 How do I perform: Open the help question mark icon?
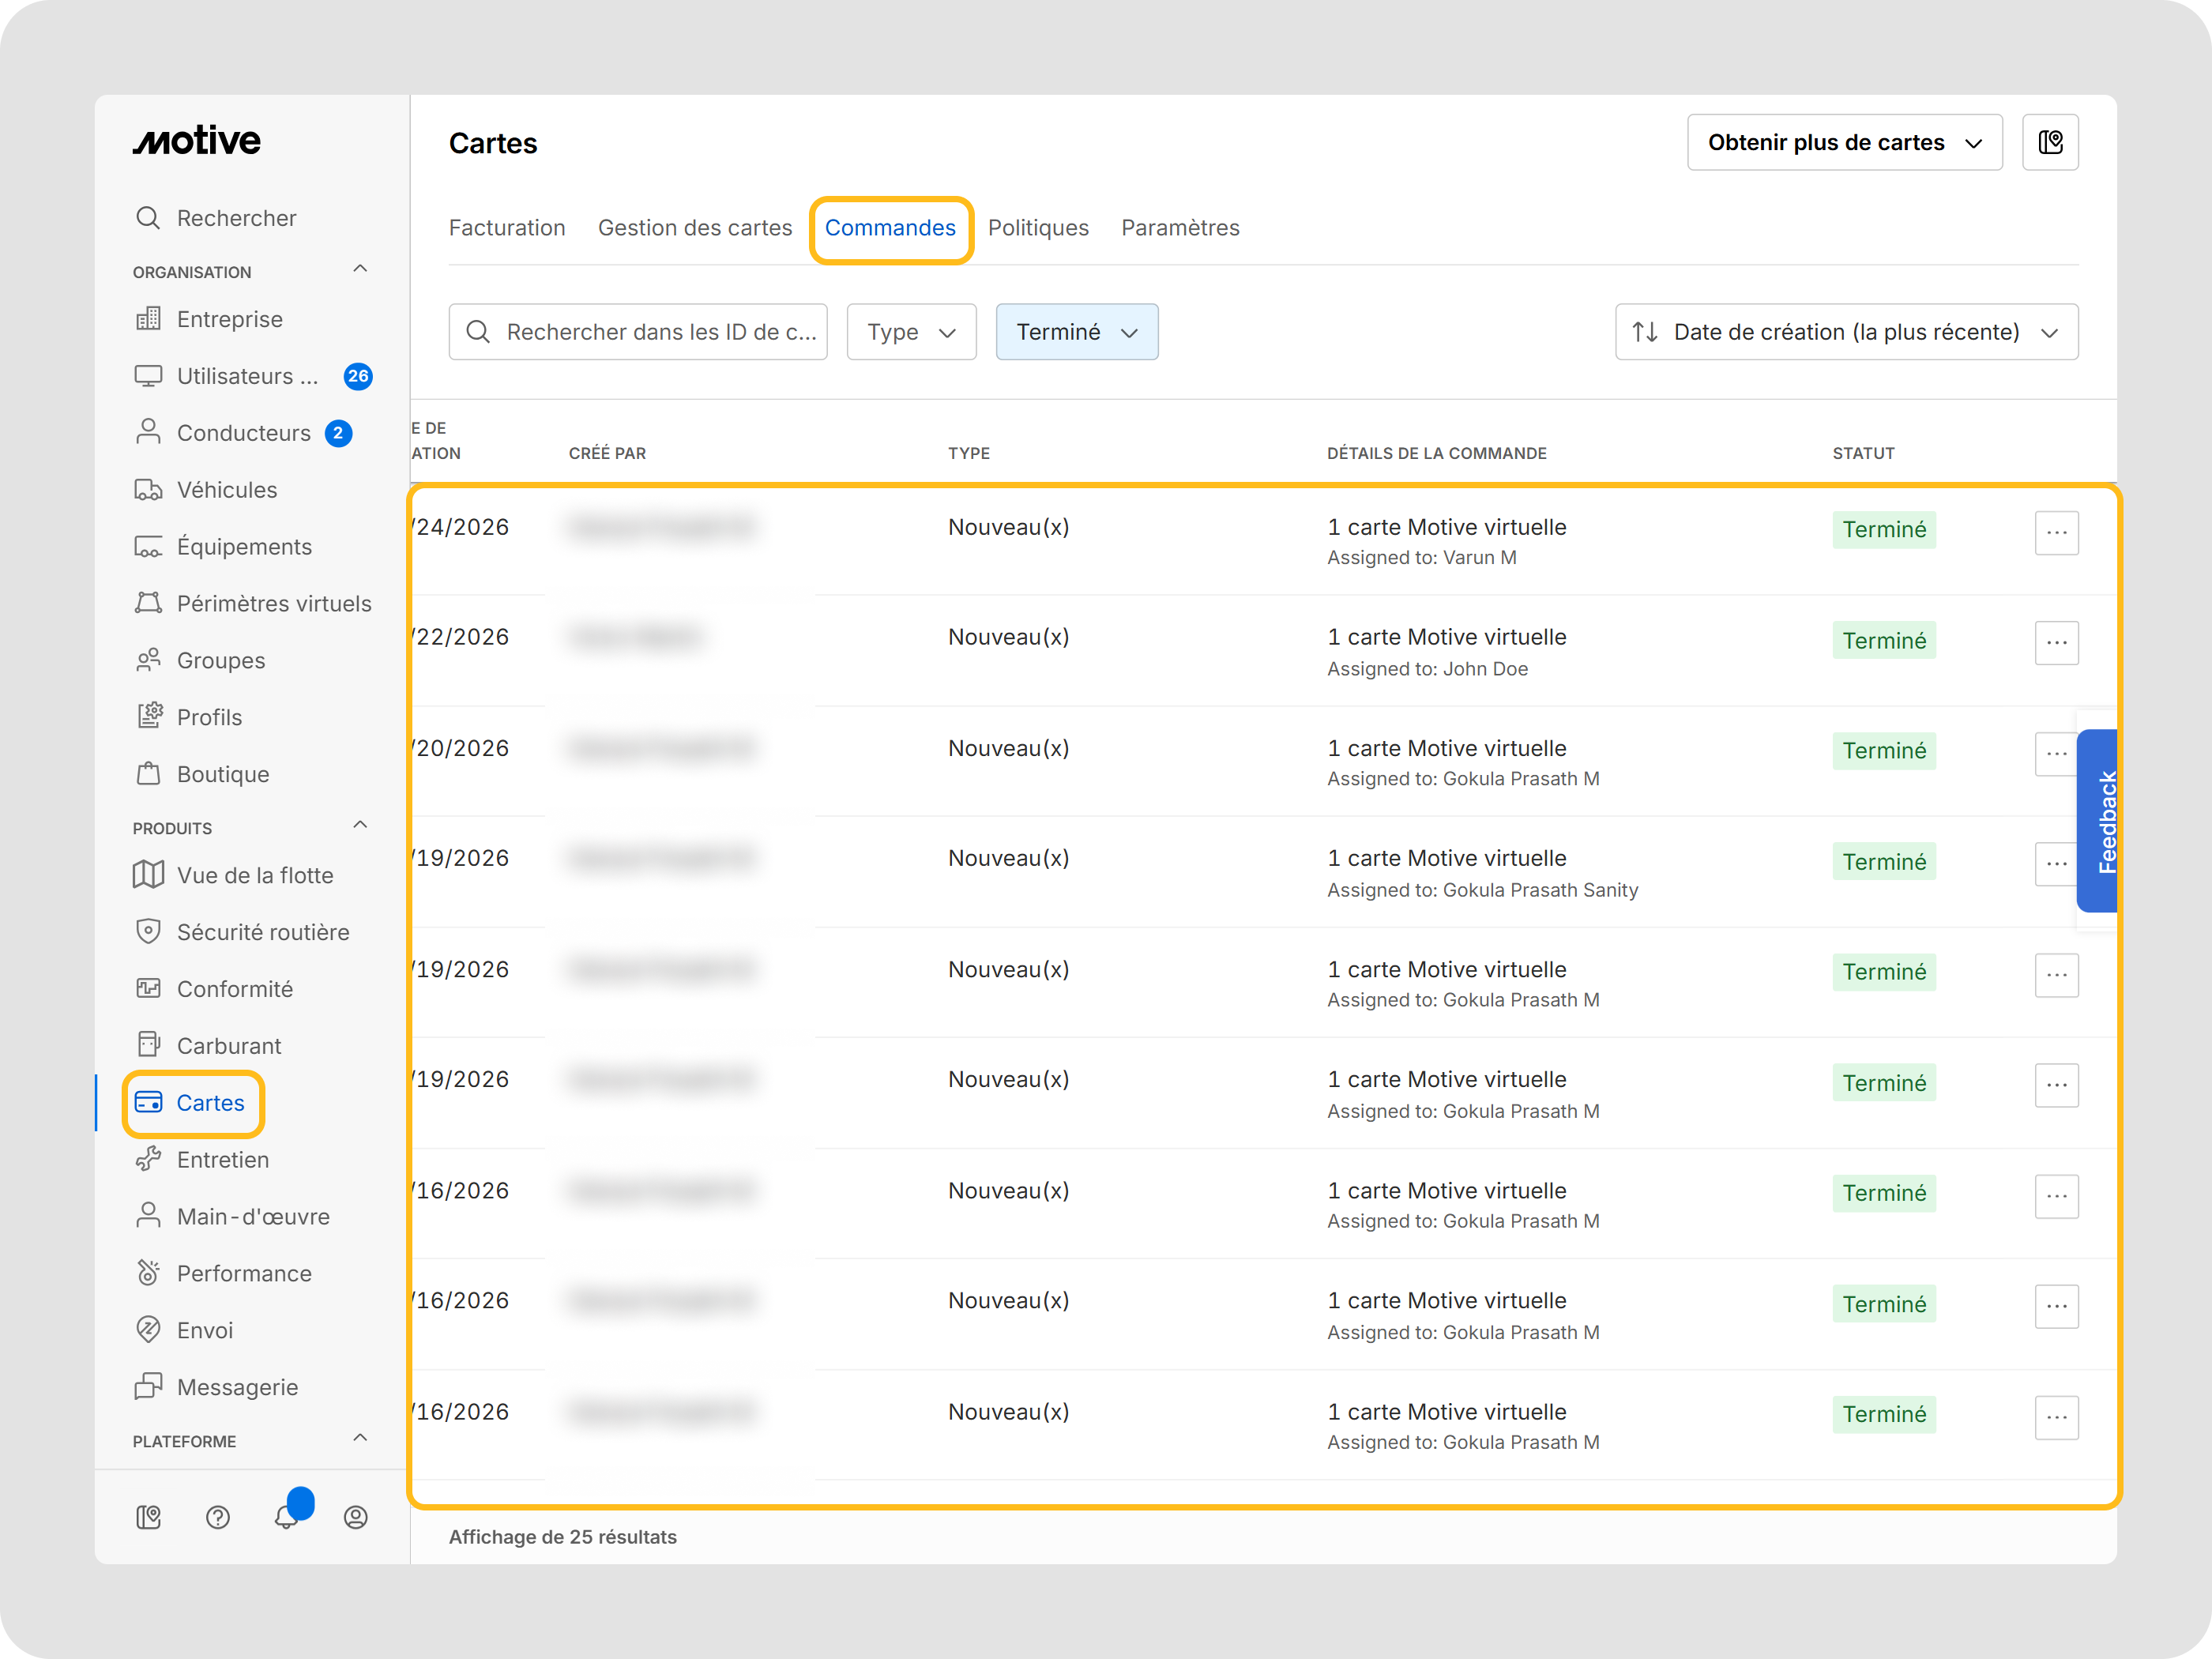coord(218,1519)
